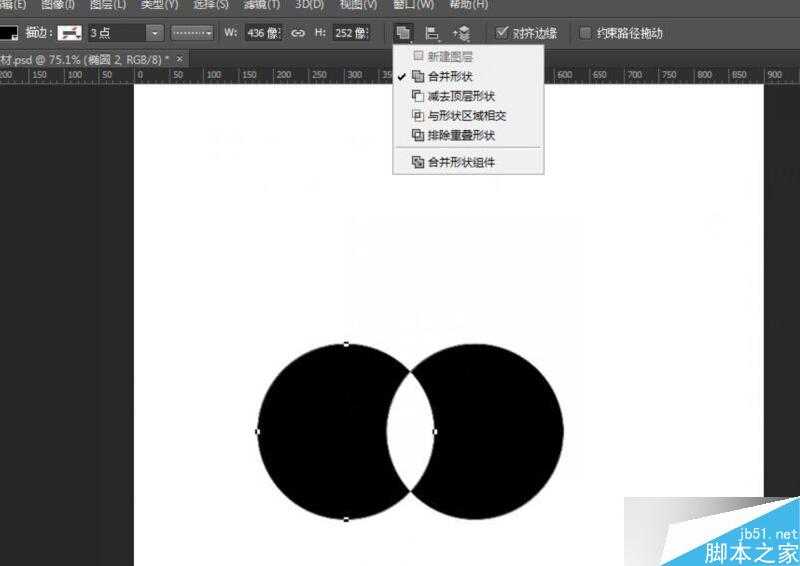
Task: Click the path alignment icon
Action: click(433, 33)
